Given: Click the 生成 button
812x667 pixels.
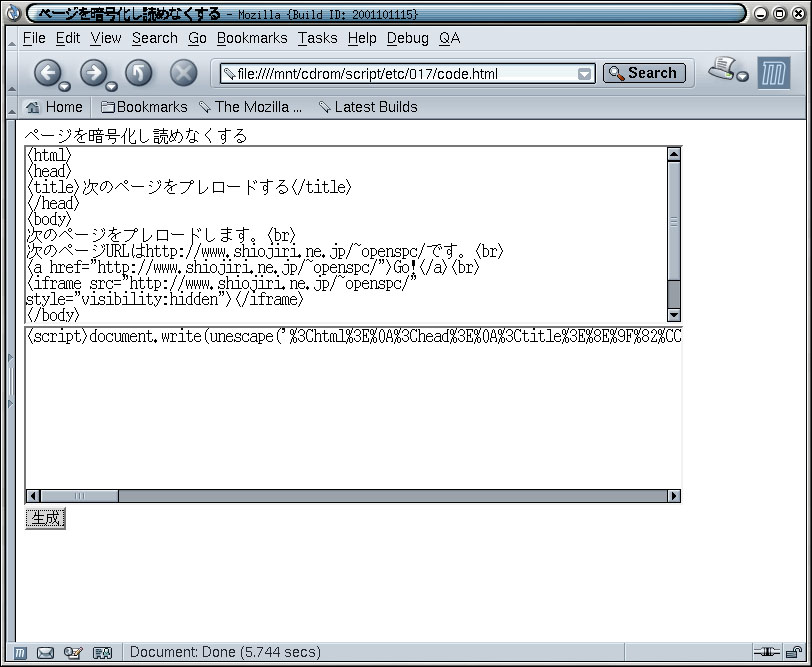Looking at the screenshot, I should coord(45,518).
